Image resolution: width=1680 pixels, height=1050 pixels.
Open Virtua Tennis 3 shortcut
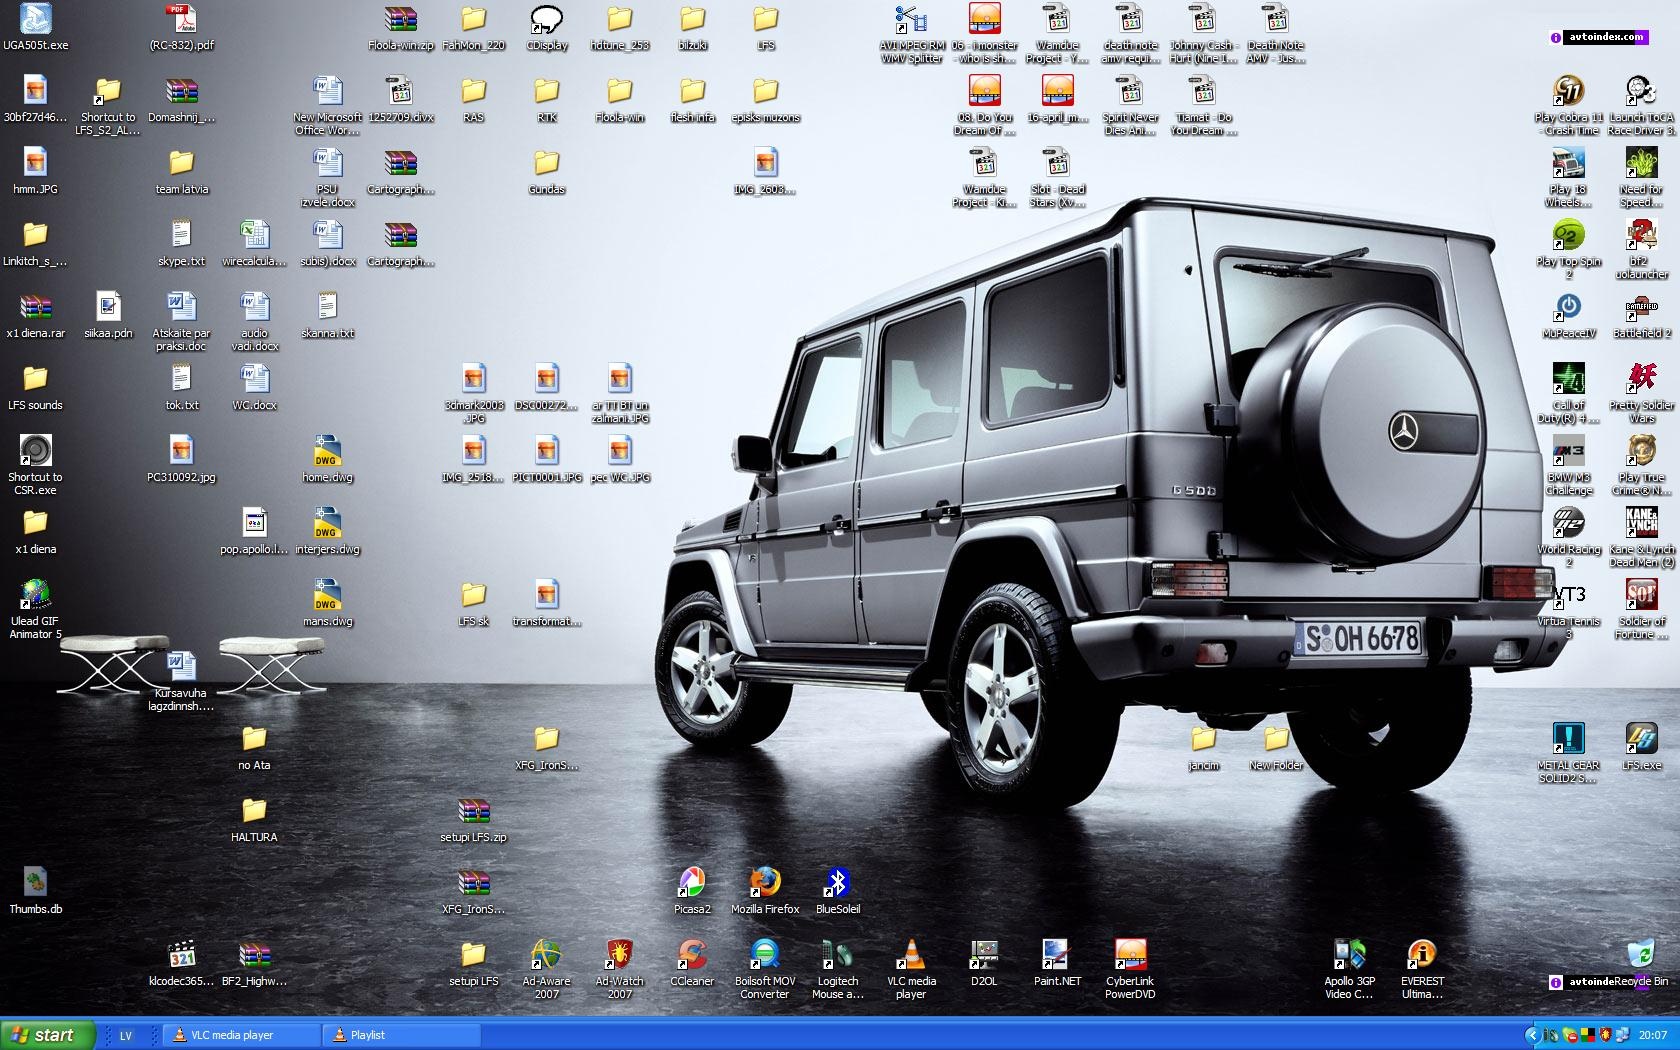click(1568, 594)
